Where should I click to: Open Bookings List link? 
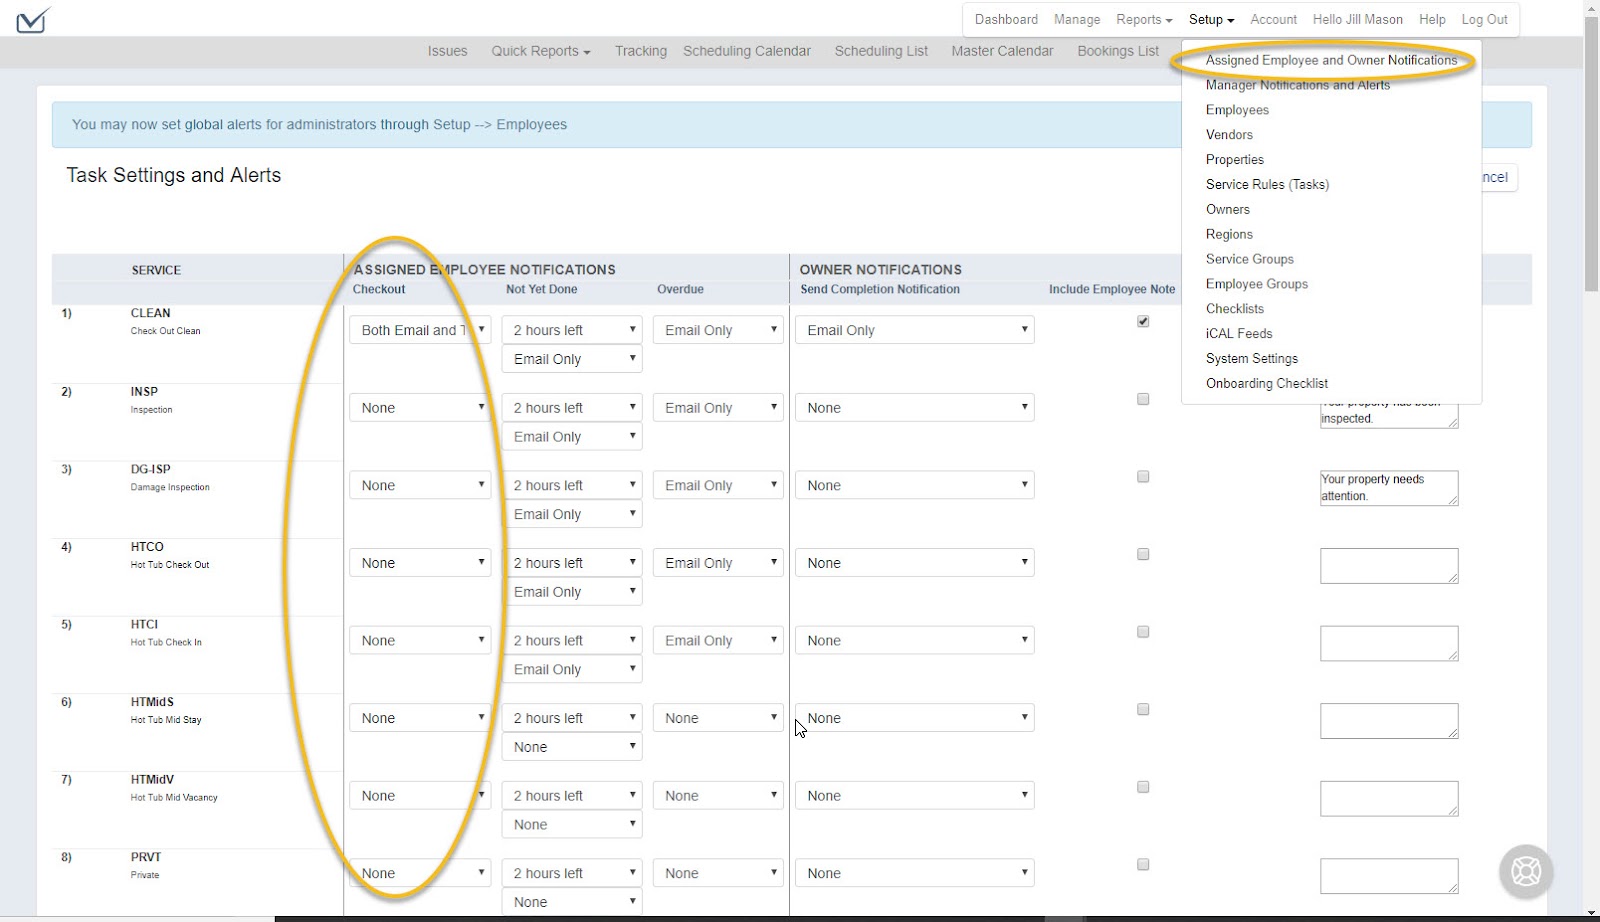coord(1118,51)
